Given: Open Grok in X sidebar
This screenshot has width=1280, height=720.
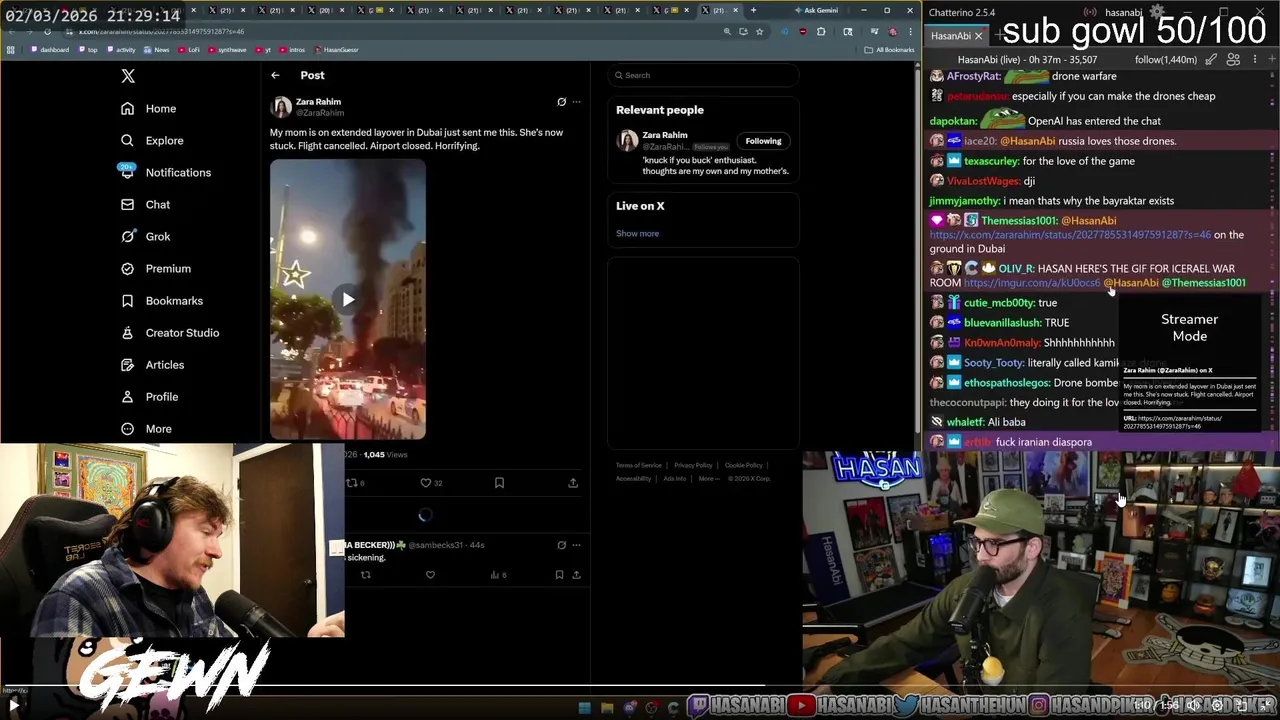Looking at the screenshot, I should (x=146, y=237).
